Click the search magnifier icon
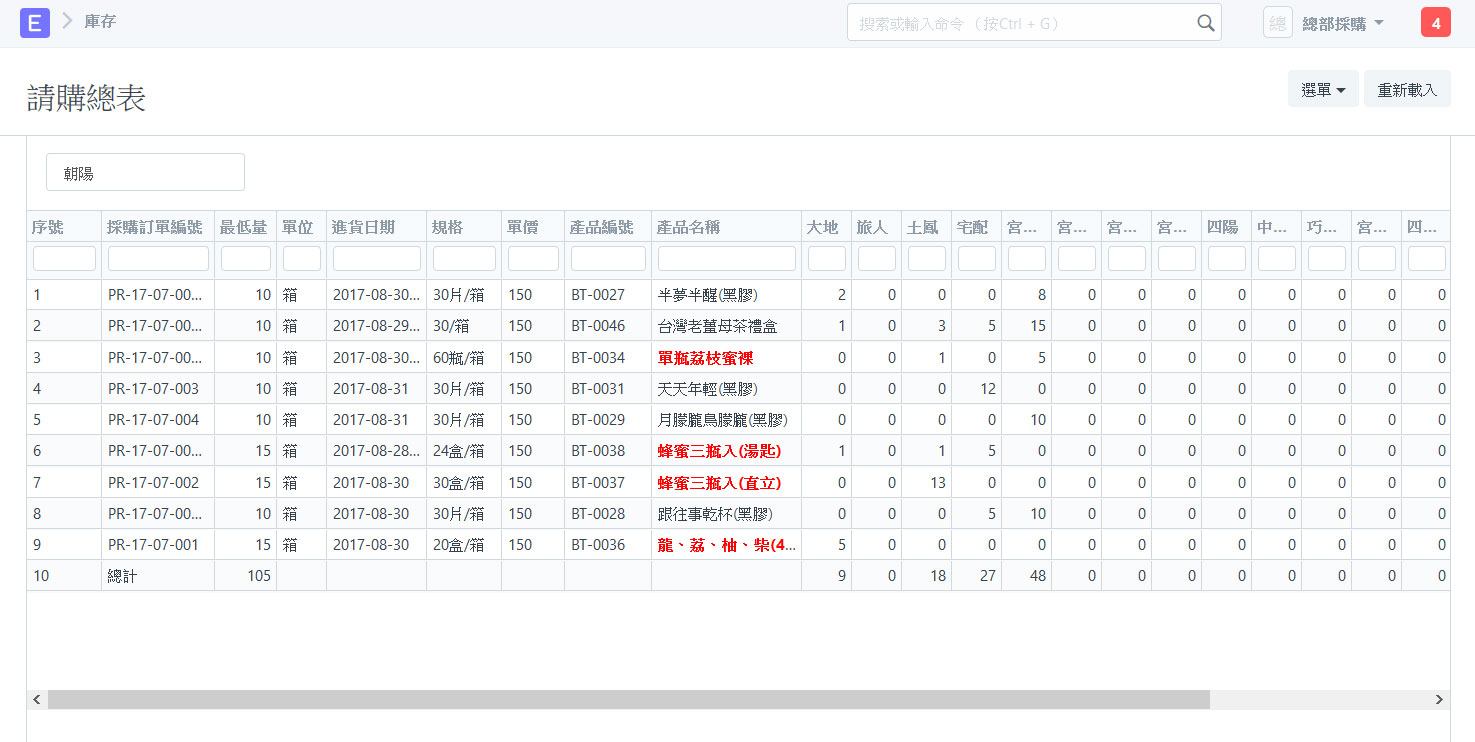The height and width of the screenshot is (742, 1475). (x=1205, y=23)
